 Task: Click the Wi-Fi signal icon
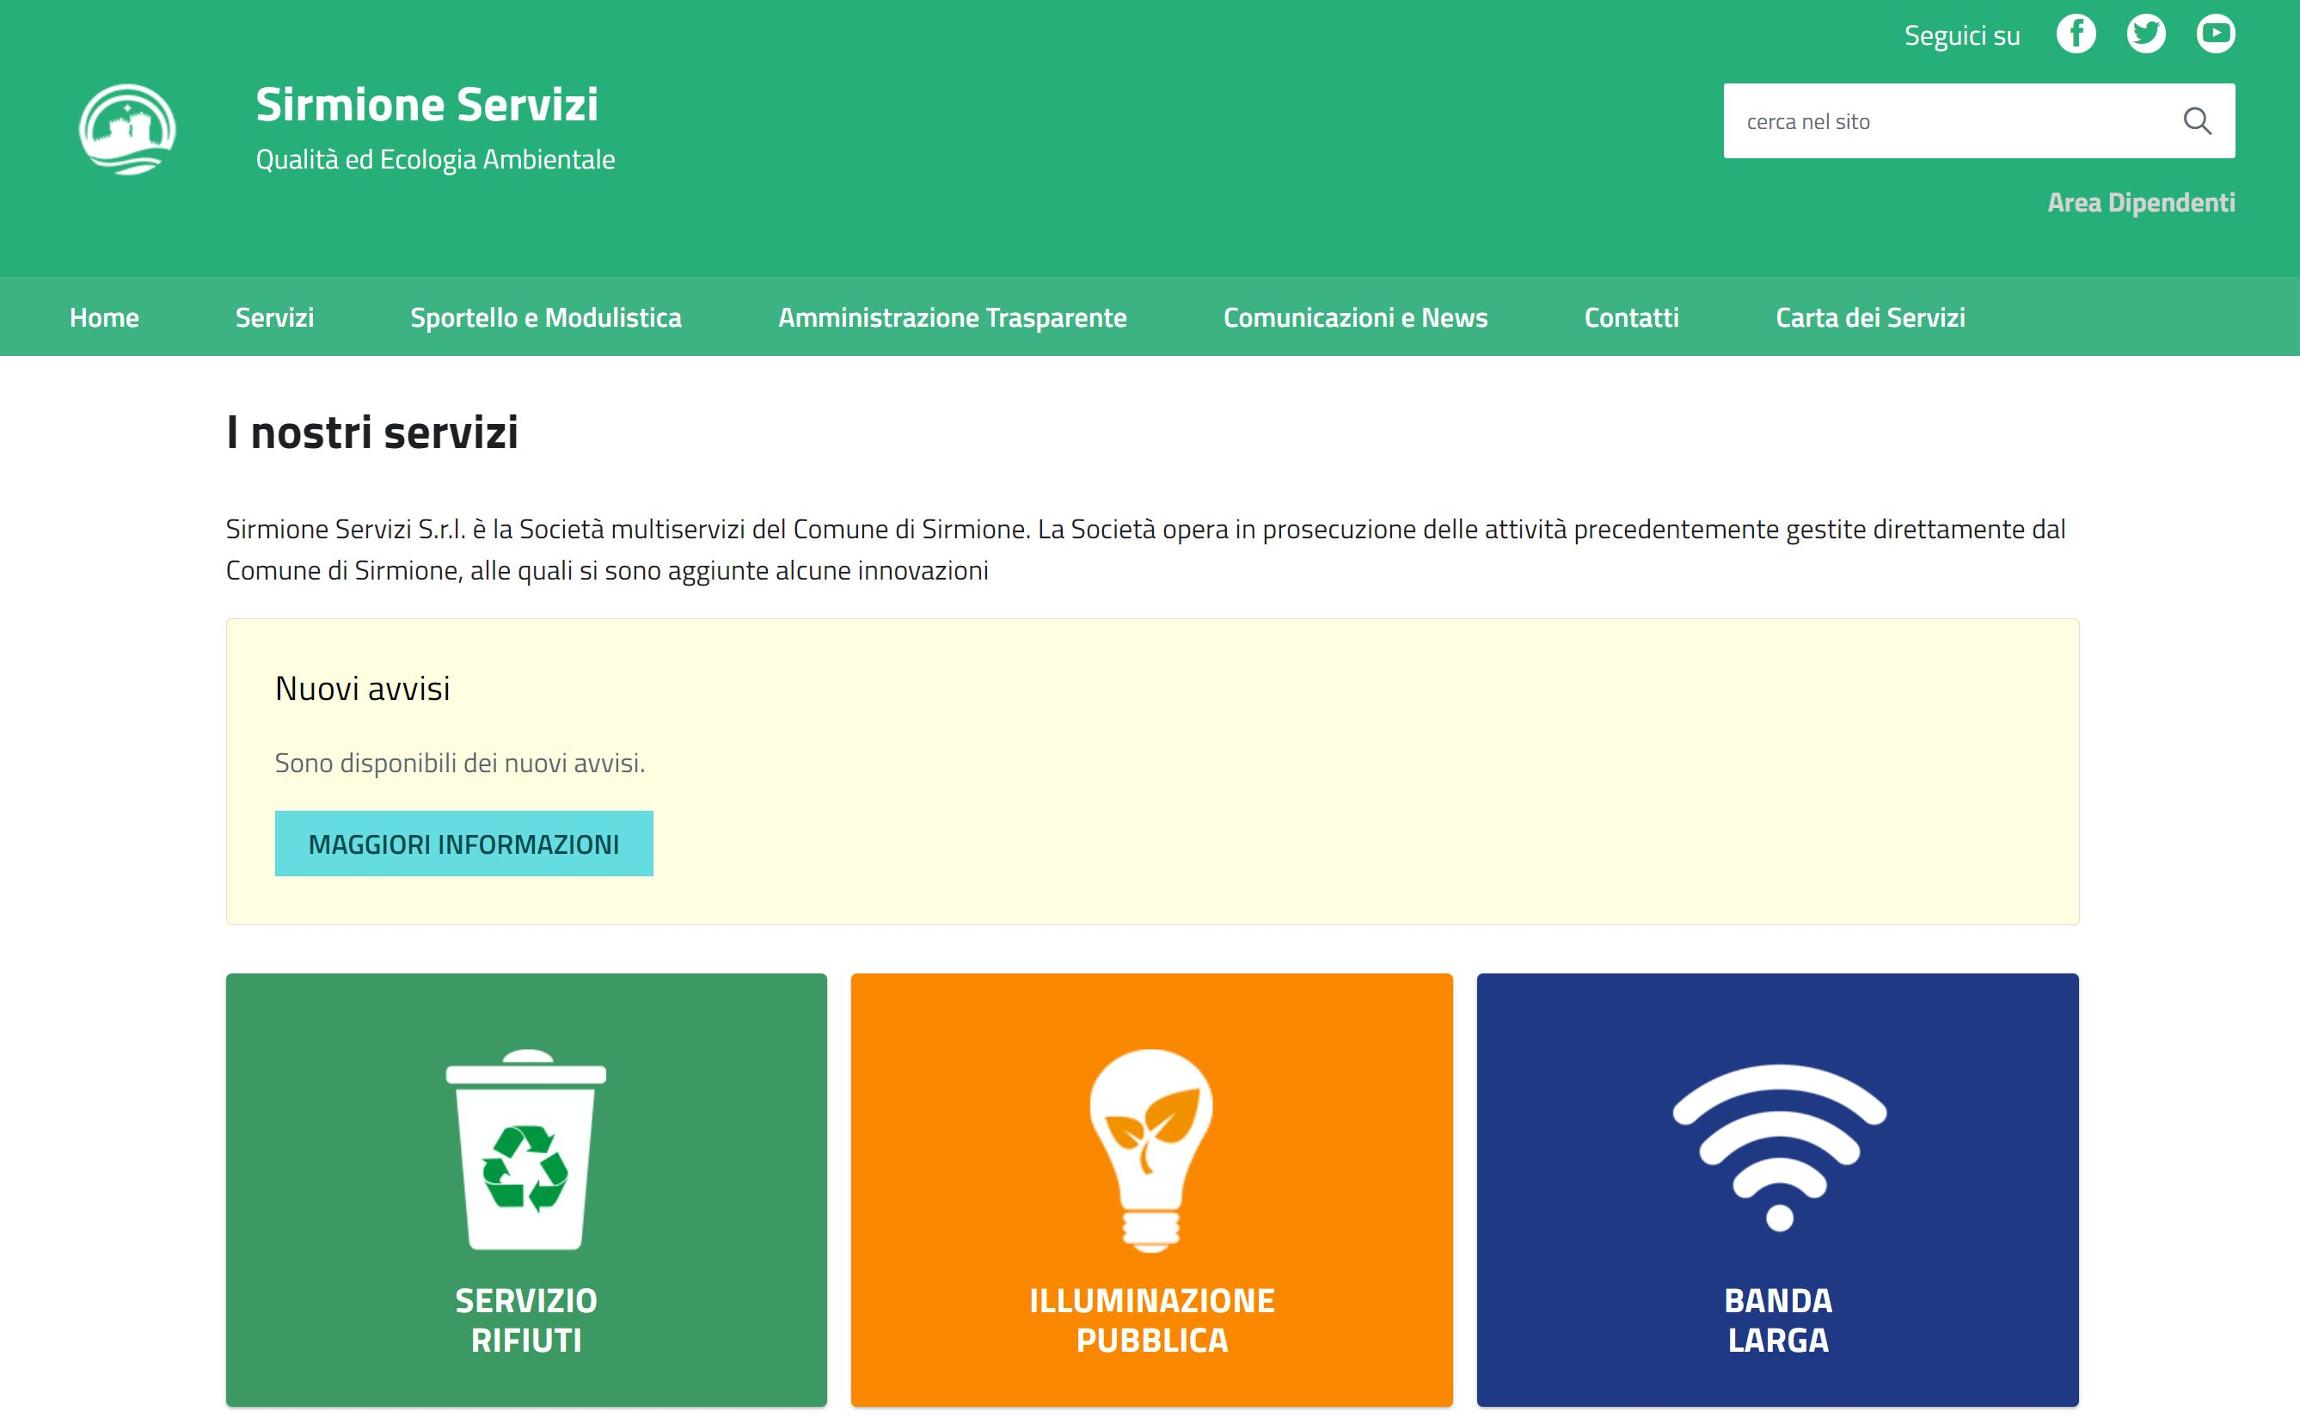click(1778, 1146)
